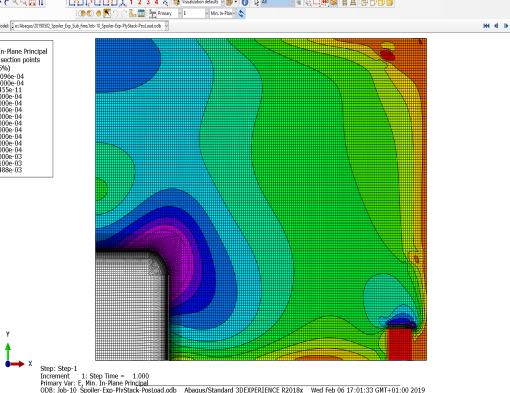Click the undo arrow in field toolbar
The width and height of the screenshot is (510, 393).
point(115,13)
